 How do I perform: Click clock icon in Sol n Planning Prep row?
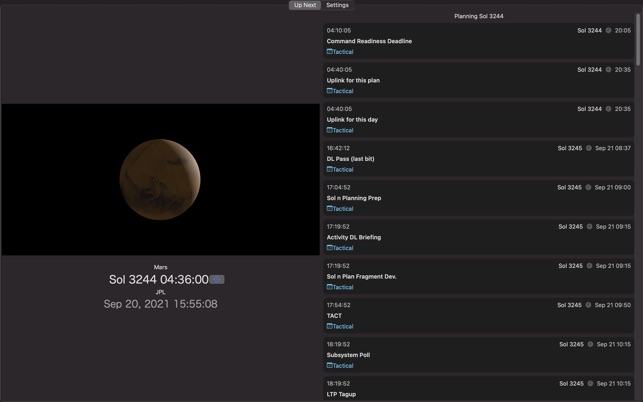pyautogui.click(x=588, y=187)
